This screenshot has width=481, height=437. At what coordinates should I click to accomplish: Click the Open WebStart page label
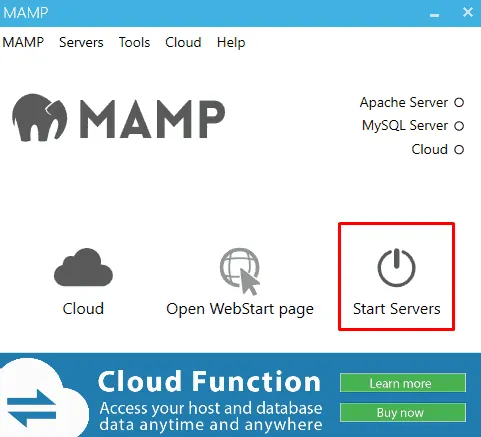[240, 310]
